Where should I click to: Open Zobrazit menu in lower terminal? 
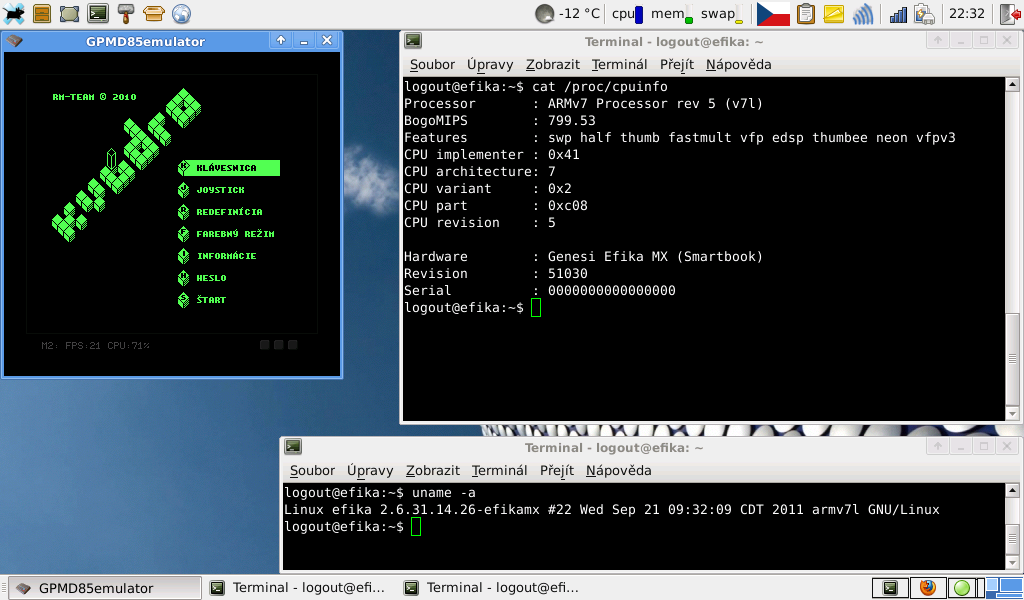433,470
